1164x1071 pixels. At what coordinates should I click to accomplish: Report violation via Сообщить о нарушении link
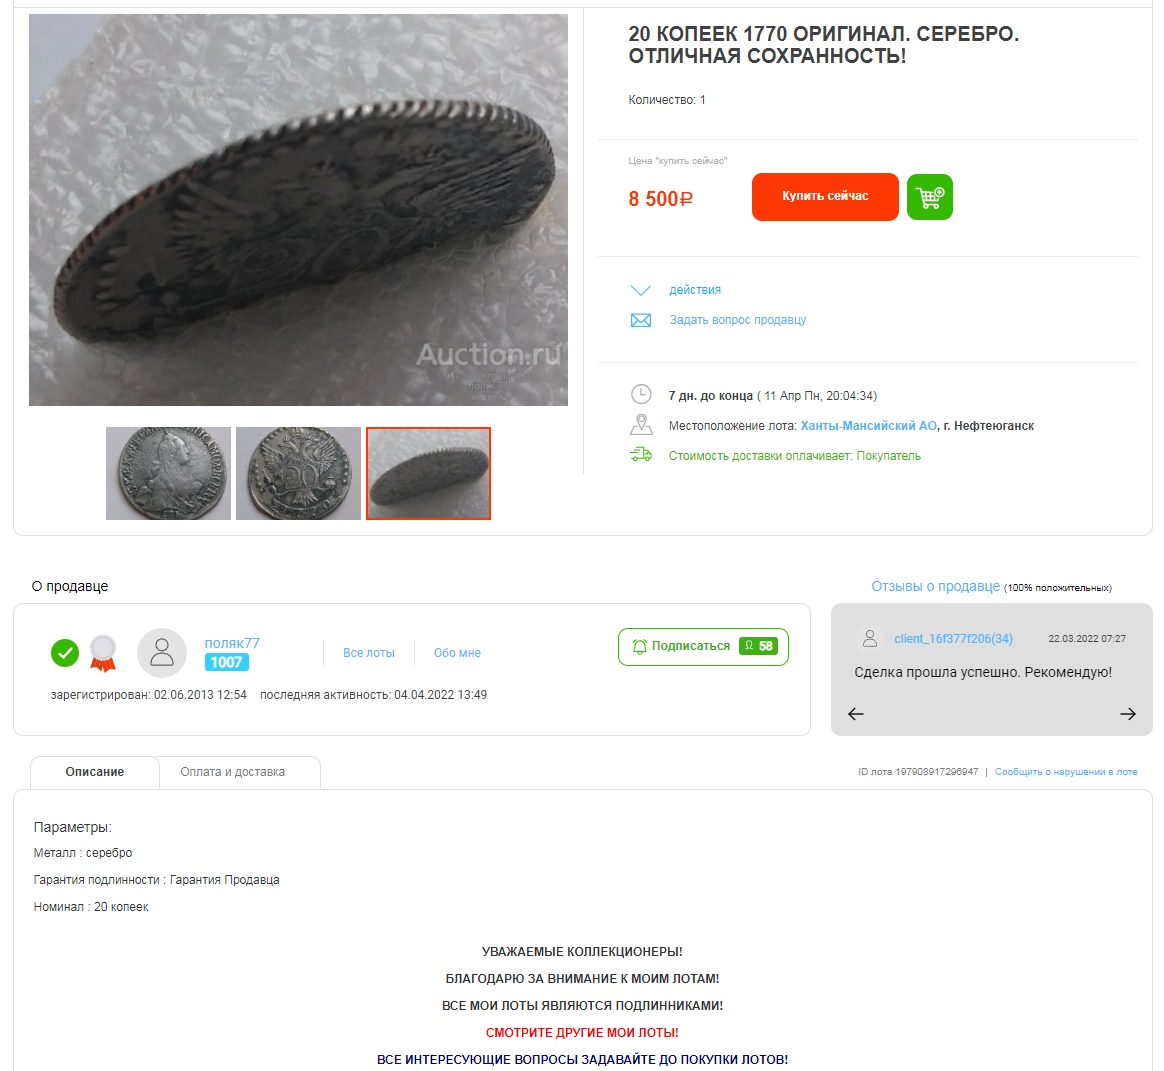tap(1065, 772)
